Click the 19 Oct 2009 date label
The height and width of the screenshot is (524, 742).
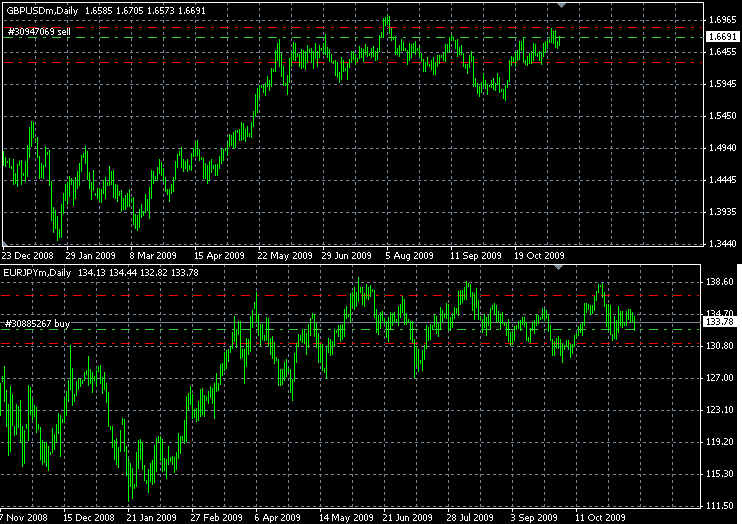point(539,256)
